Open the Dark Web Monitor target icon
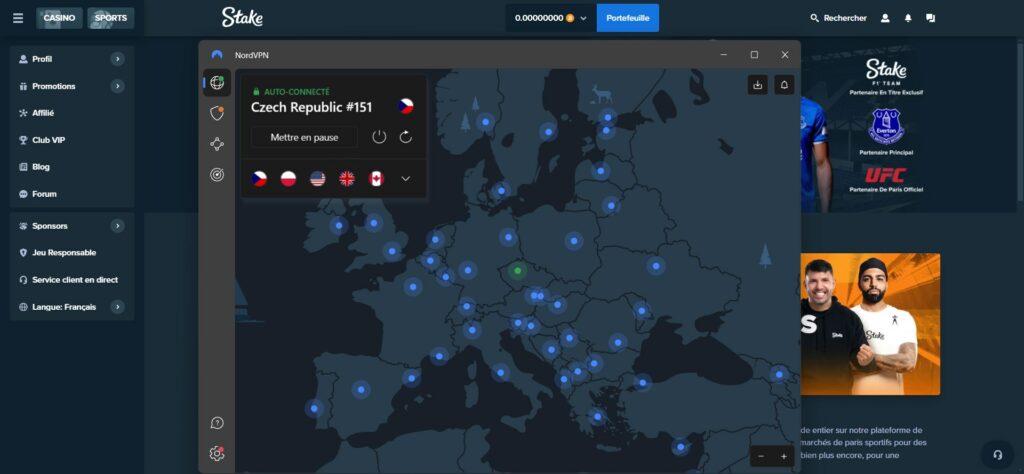Screen dimensions: 1024x474 click(x=217, y=174)
